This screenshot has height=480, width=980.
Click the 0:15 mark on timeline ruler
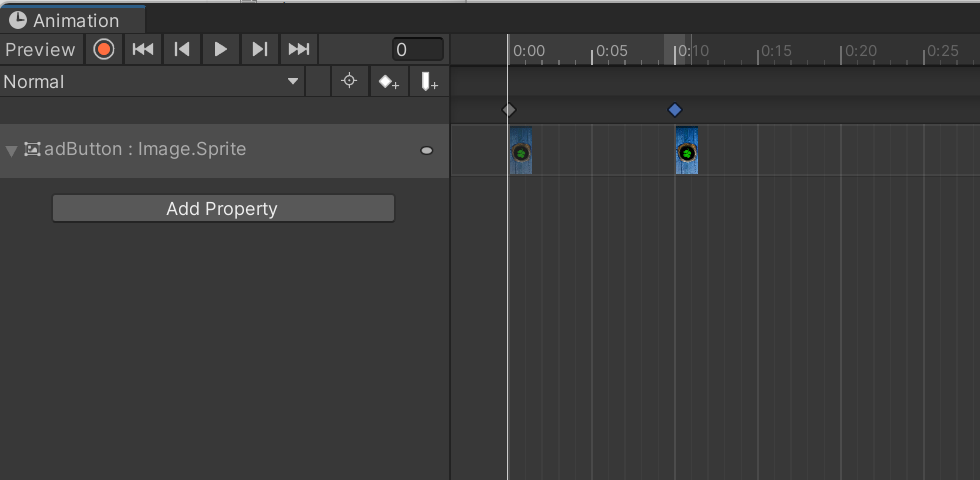(776, 51)
